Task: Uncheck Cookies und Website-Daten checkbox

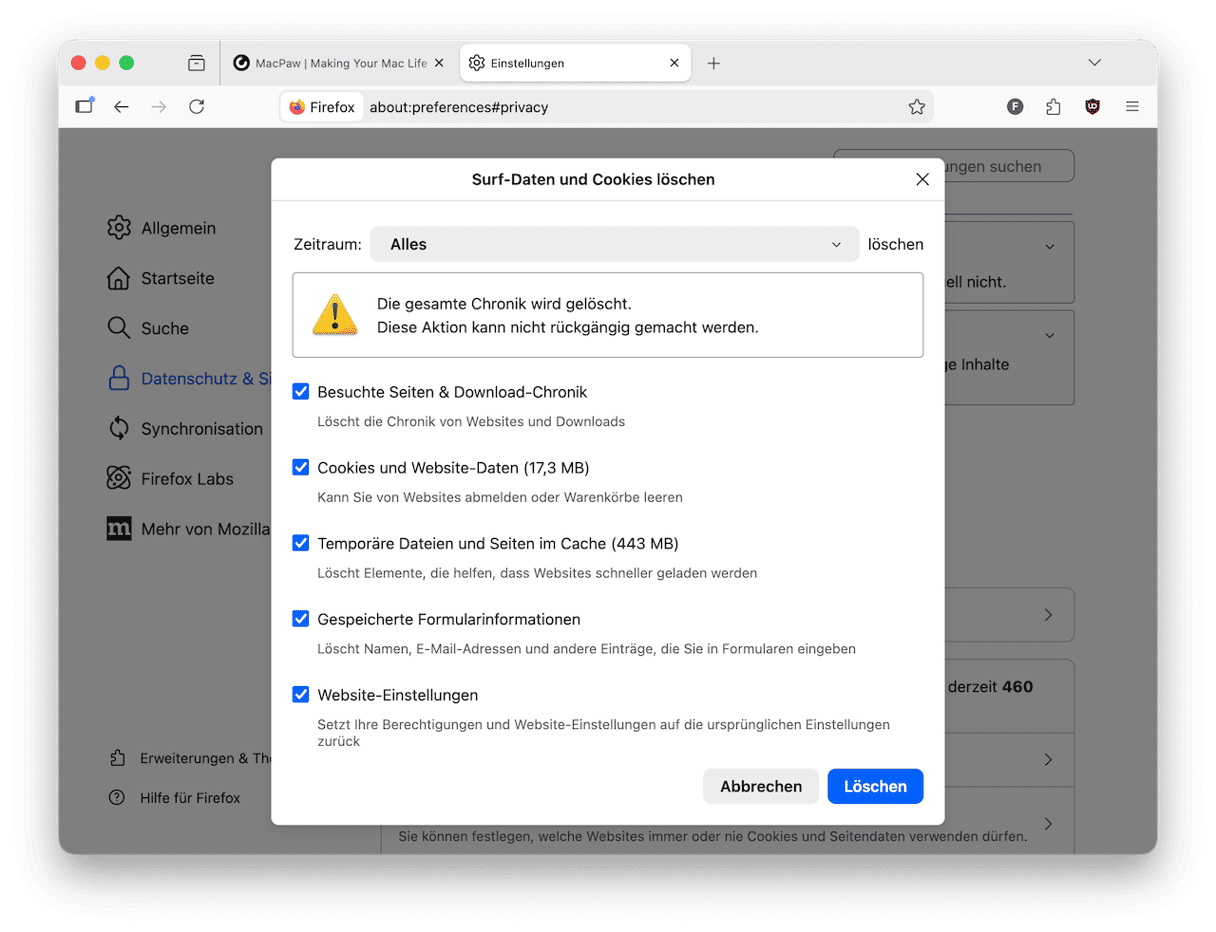Action: coord(300,467)
